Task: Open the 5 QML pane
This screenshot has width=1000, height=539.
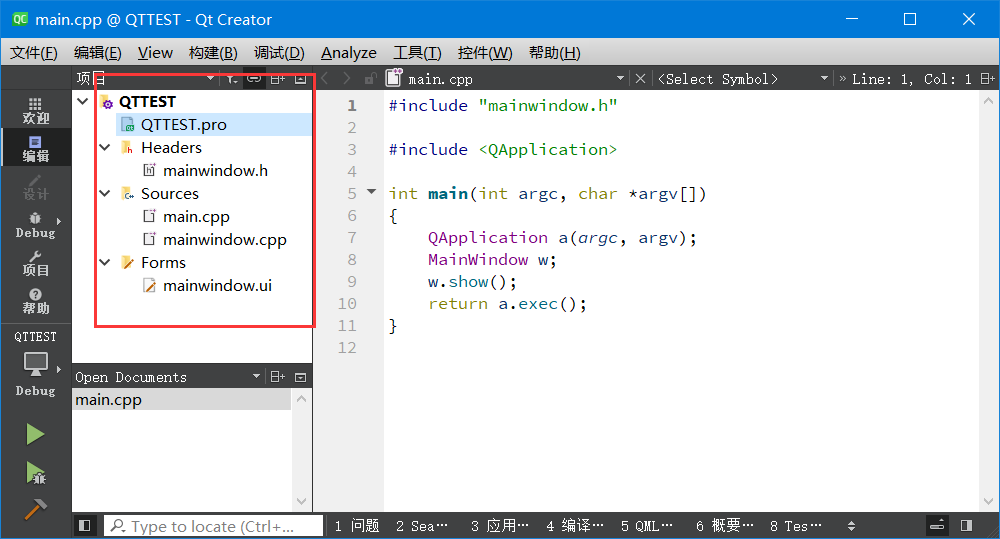Action: (x=647, y=526)
